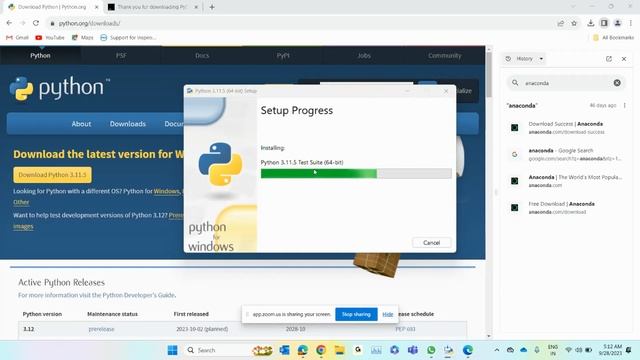Open the Maps bookmark
This screenshot has width=640, height=360.
click(x=82, y=38)
